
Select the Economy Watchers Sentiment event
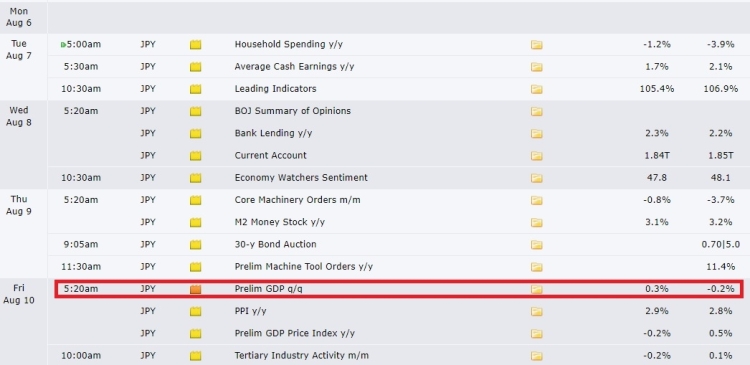301,177
